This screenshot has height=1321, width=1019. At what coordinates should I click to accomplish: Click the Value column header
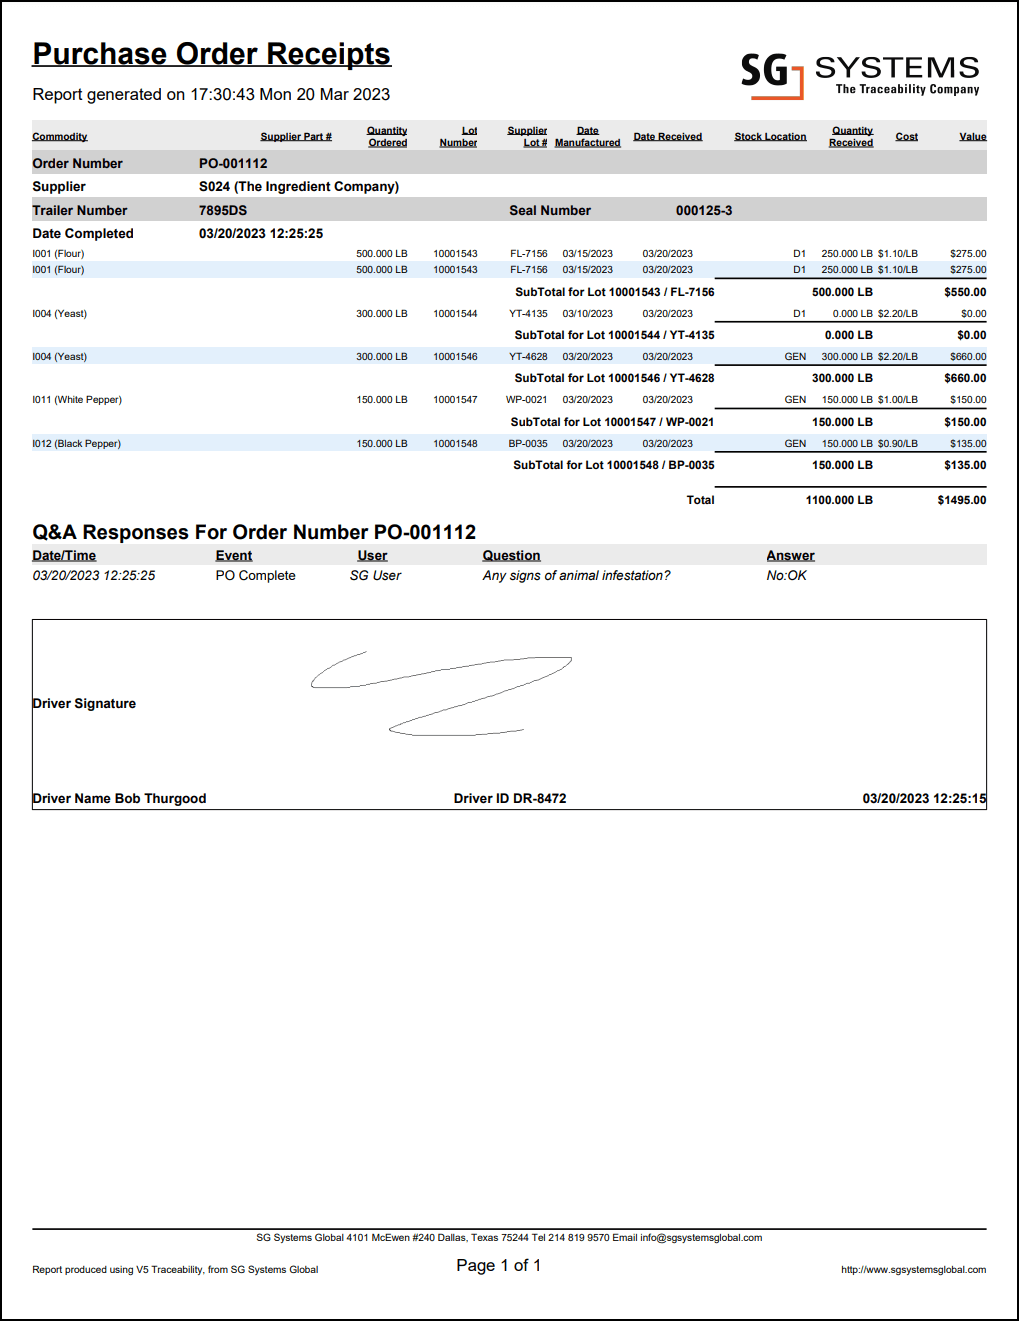[973, 136]
